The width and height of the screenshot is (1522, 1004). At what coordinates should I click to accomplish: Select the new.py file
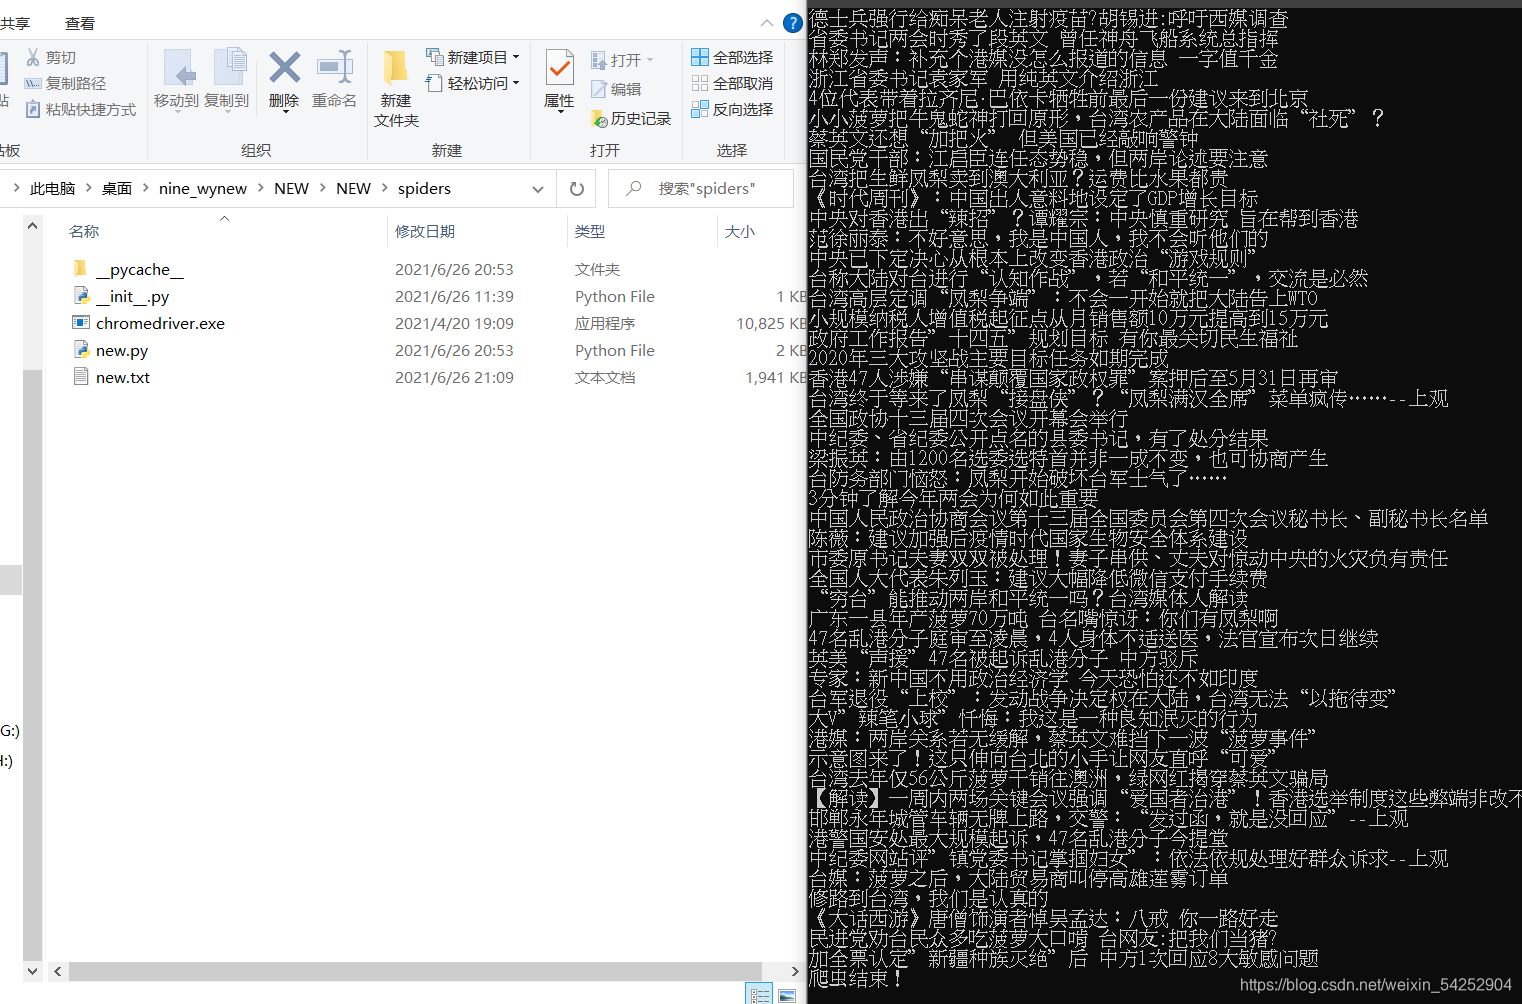(x=122, y=350)
